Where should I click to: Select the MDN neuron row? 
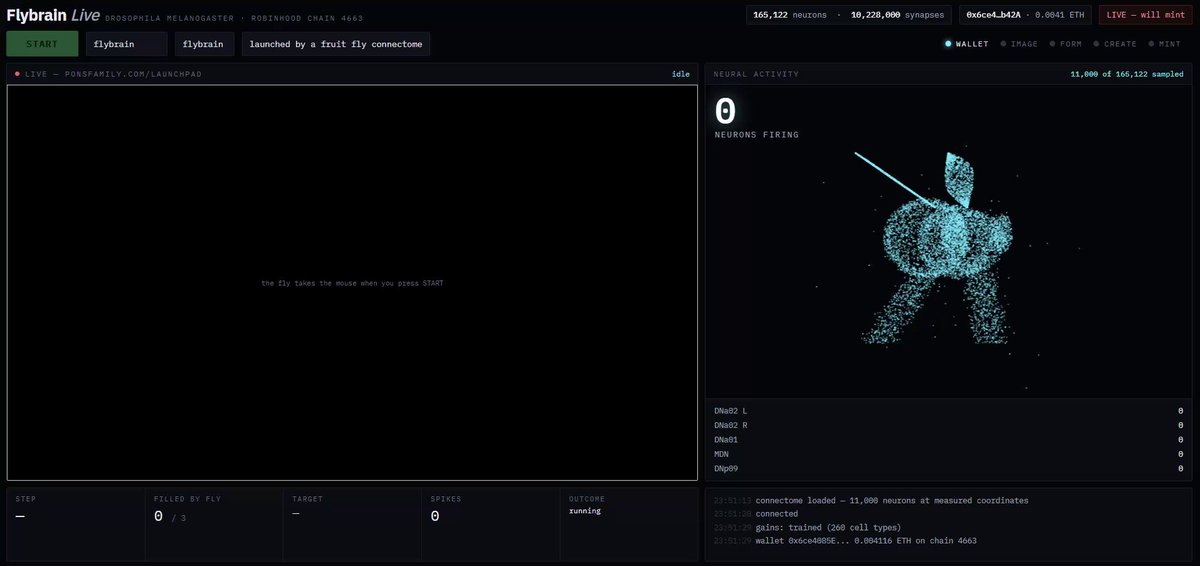(x=949, y=454)
